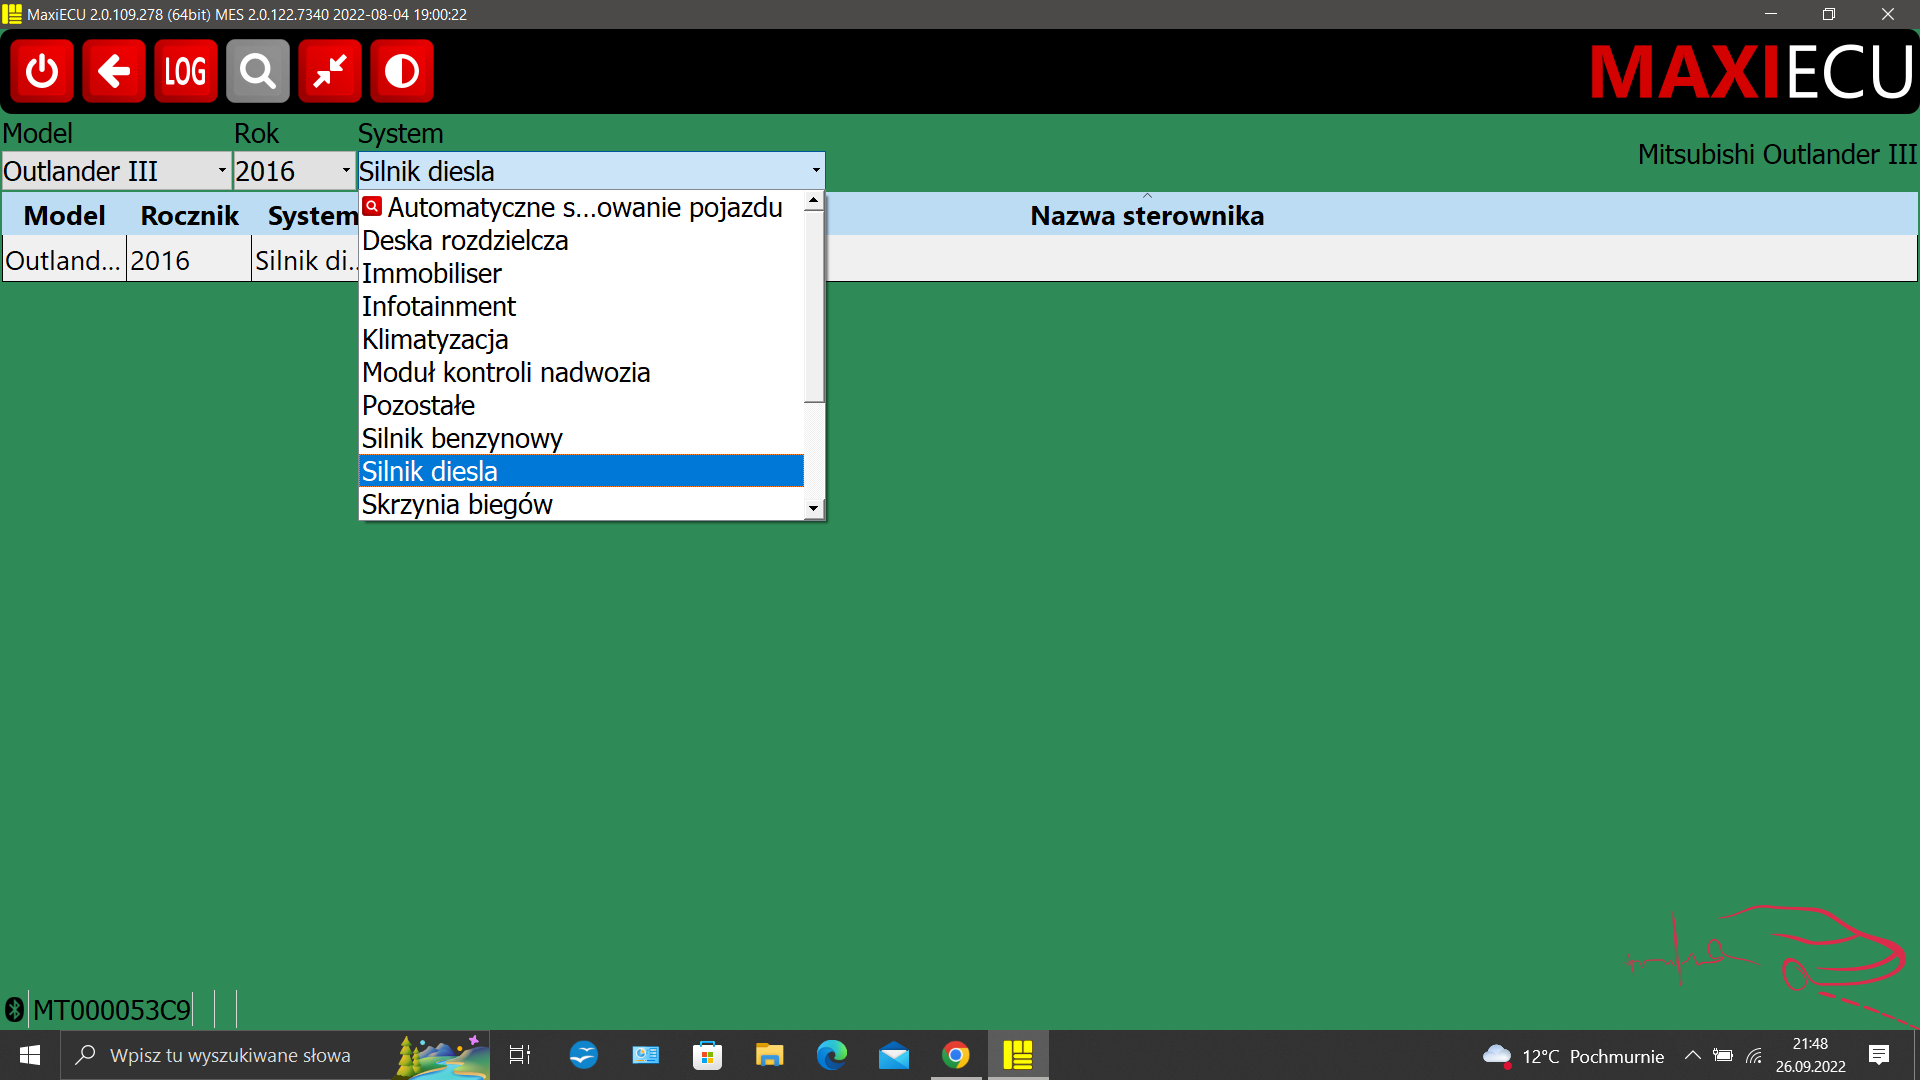Click the Outland... cell in the table row

[64, 260]
